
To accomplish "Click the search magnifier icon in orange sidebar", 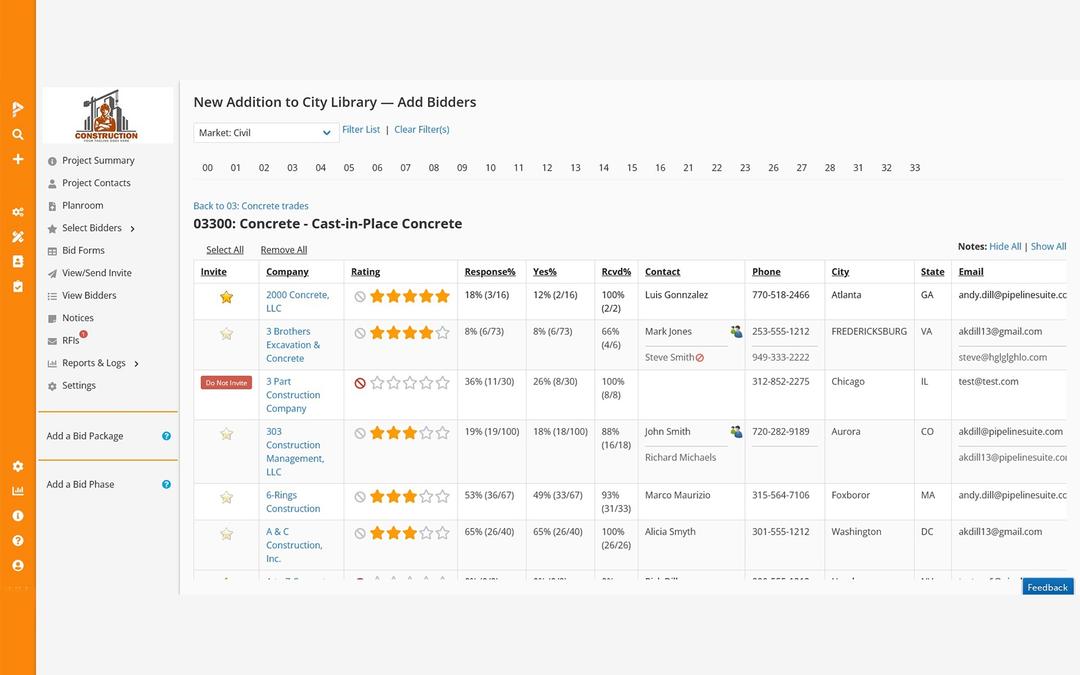I will 18,134.
